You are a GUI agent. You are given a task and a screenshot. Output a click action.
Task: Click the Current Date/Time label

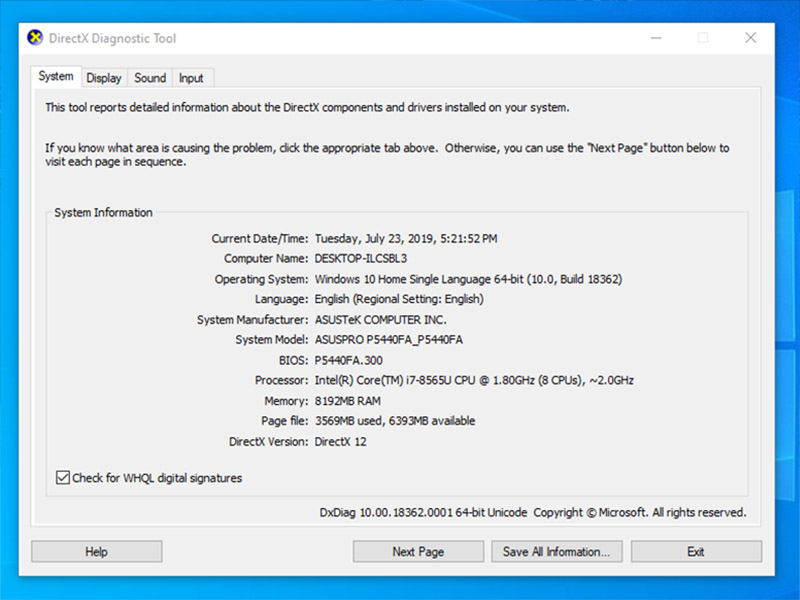(260, 239)
